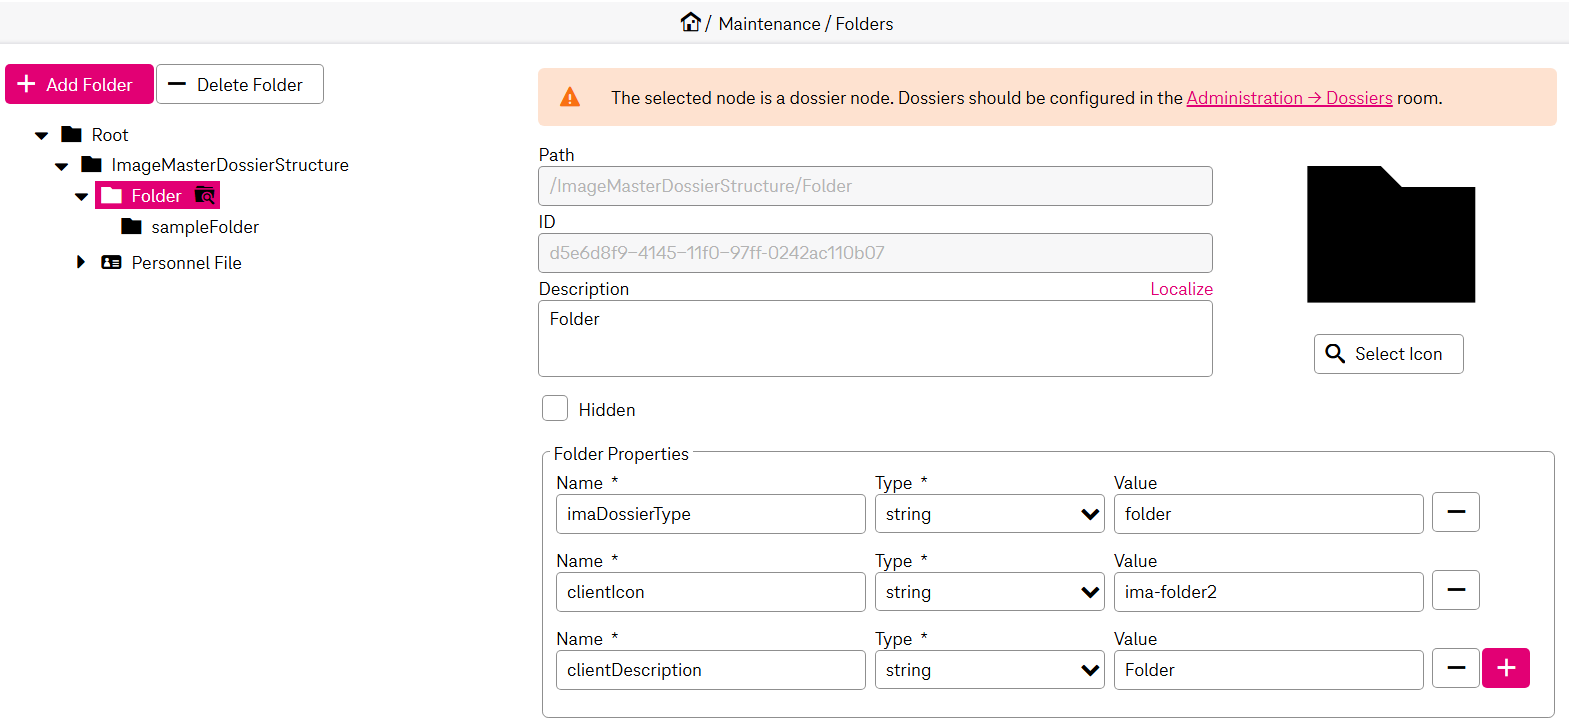Go to Maintenance in the breadcrumb
Image resolution: width=1569 pixels, height=725 pixels.
(769, 24)
